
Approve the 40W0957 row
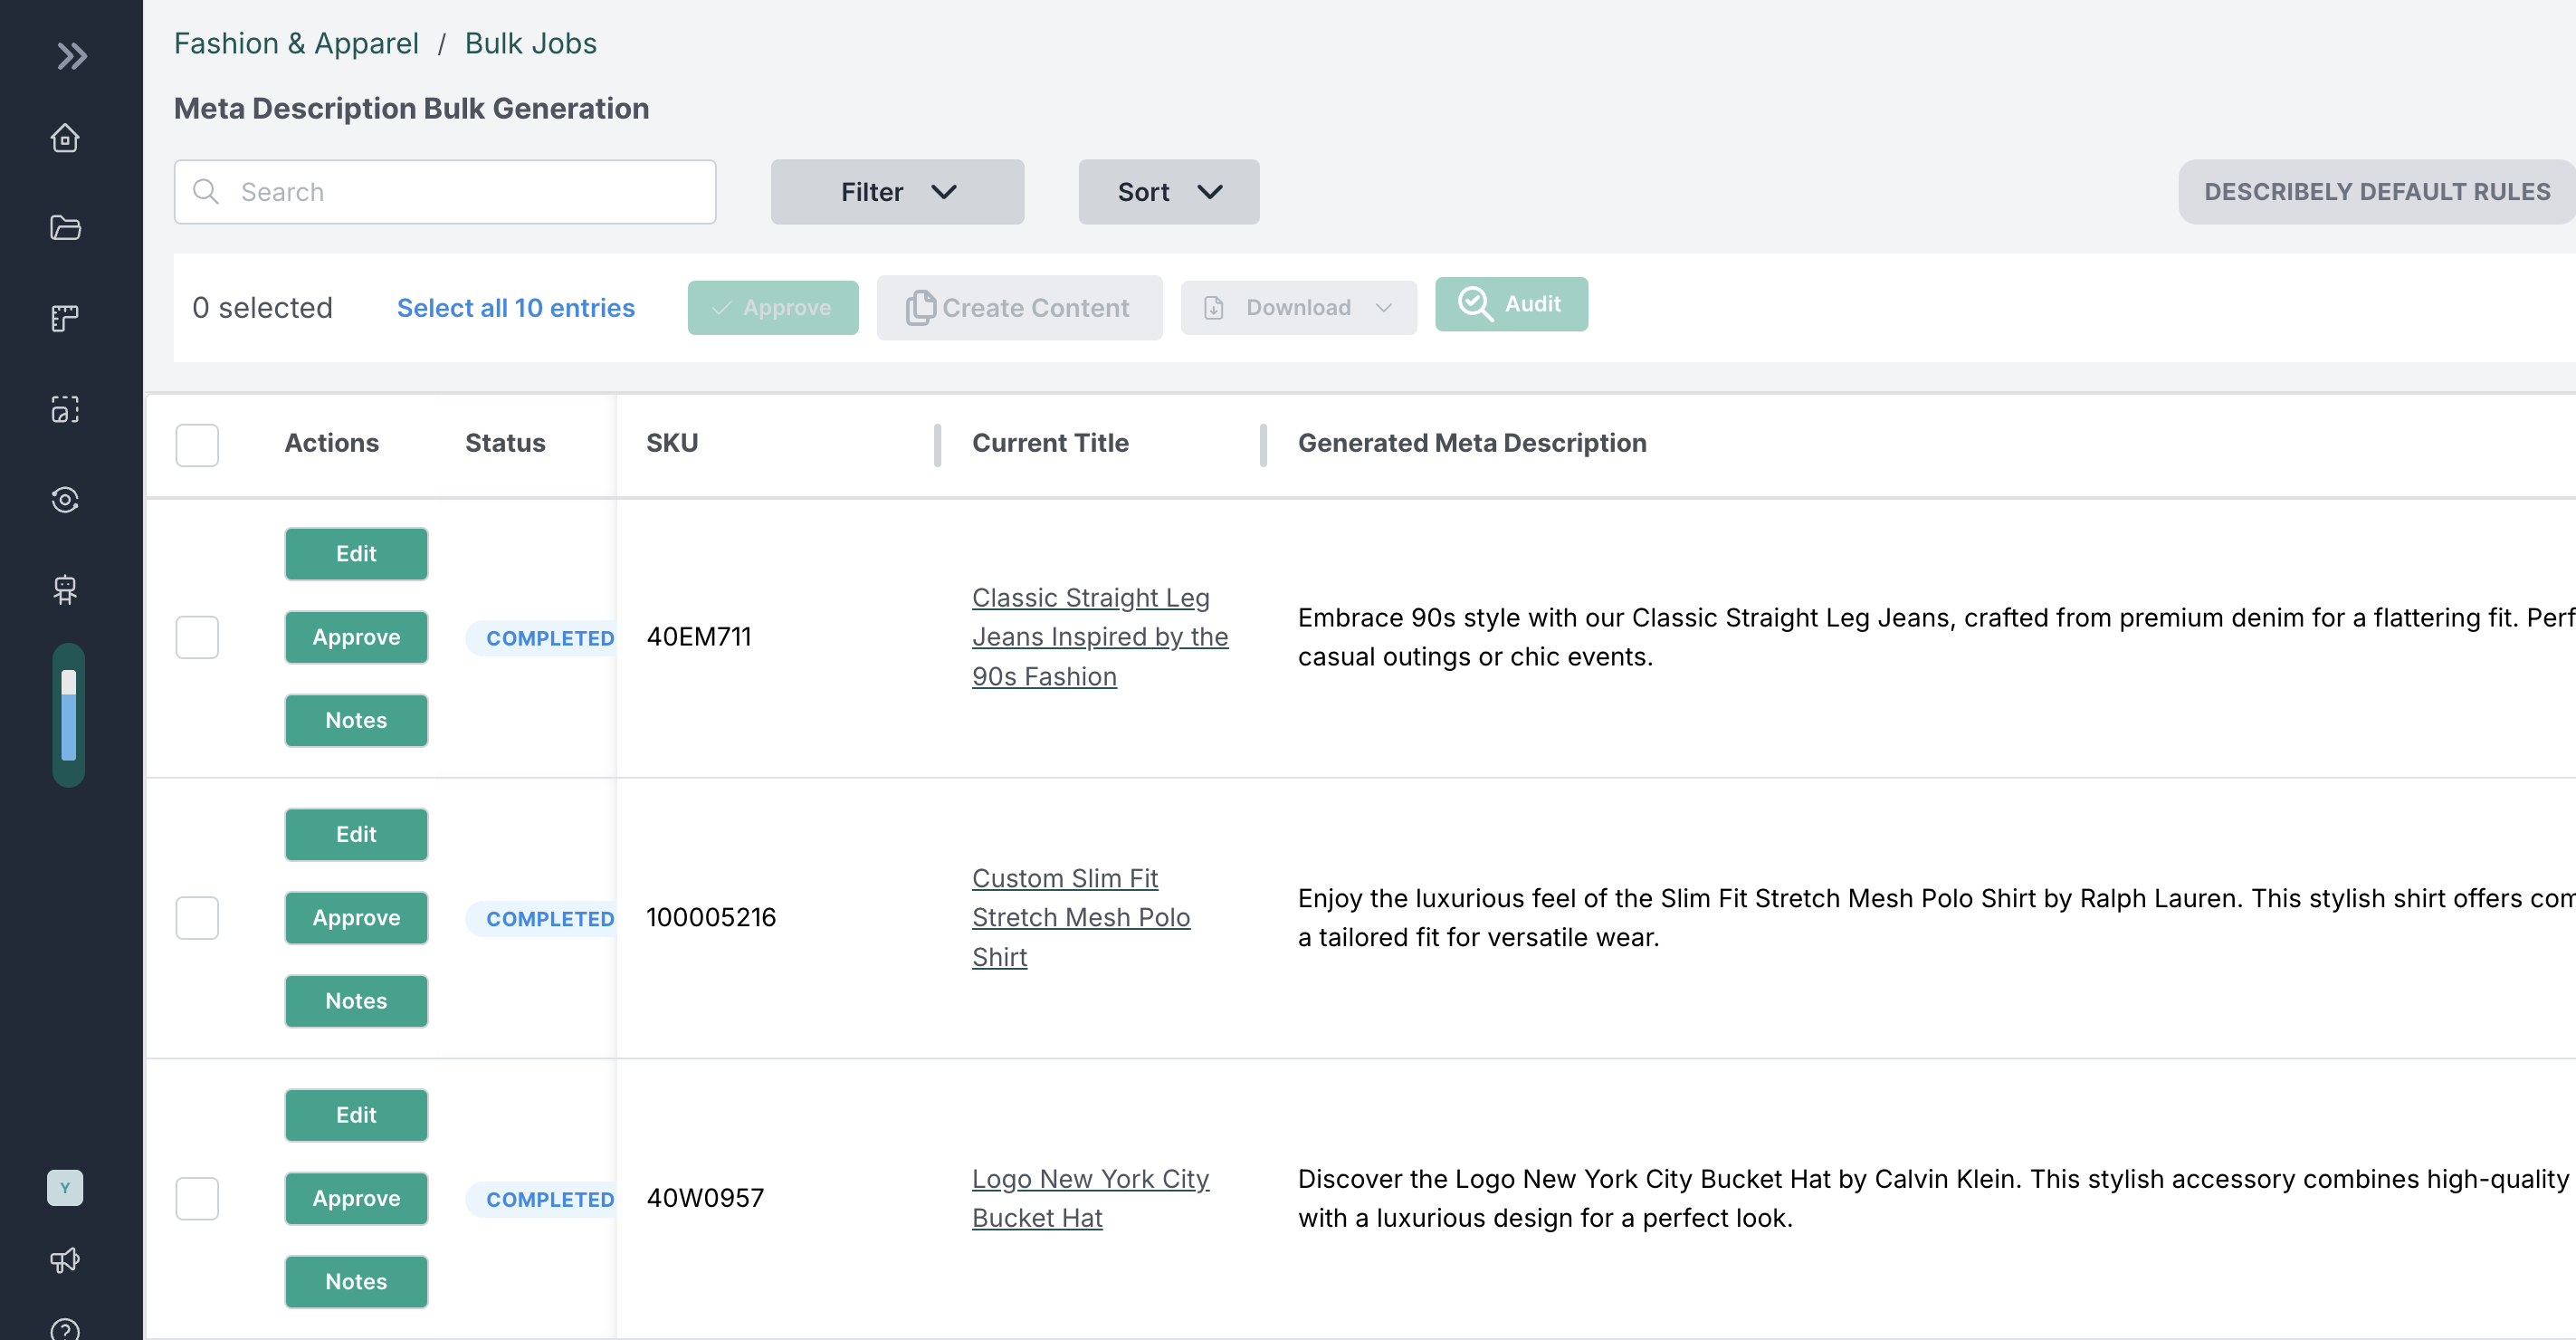coord(356,1198)
